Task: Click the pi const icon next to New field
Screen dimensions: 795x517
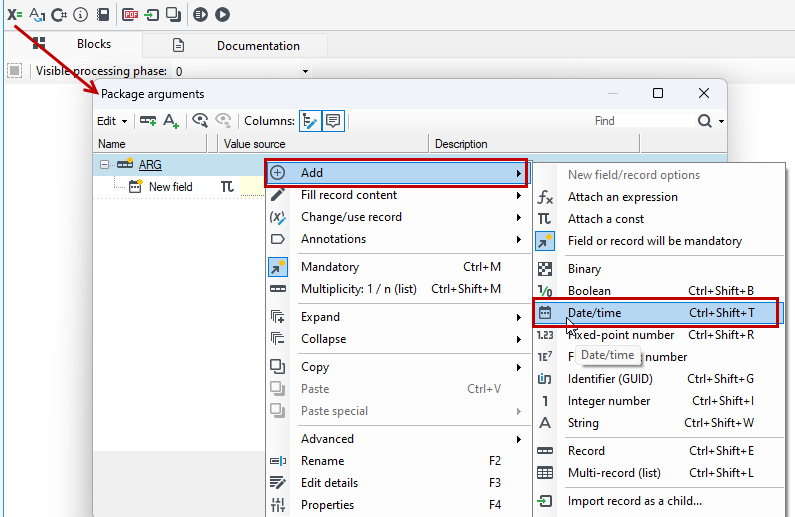Action: pos(227,187)
